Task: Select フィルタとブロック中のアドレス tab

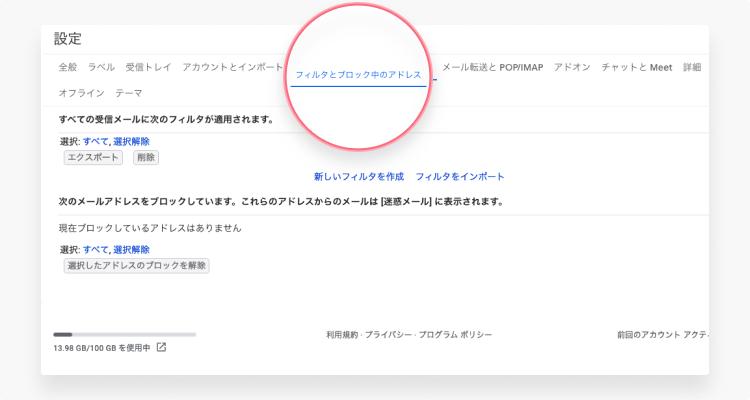Action: pyautogui.click(x=358, y=75)
